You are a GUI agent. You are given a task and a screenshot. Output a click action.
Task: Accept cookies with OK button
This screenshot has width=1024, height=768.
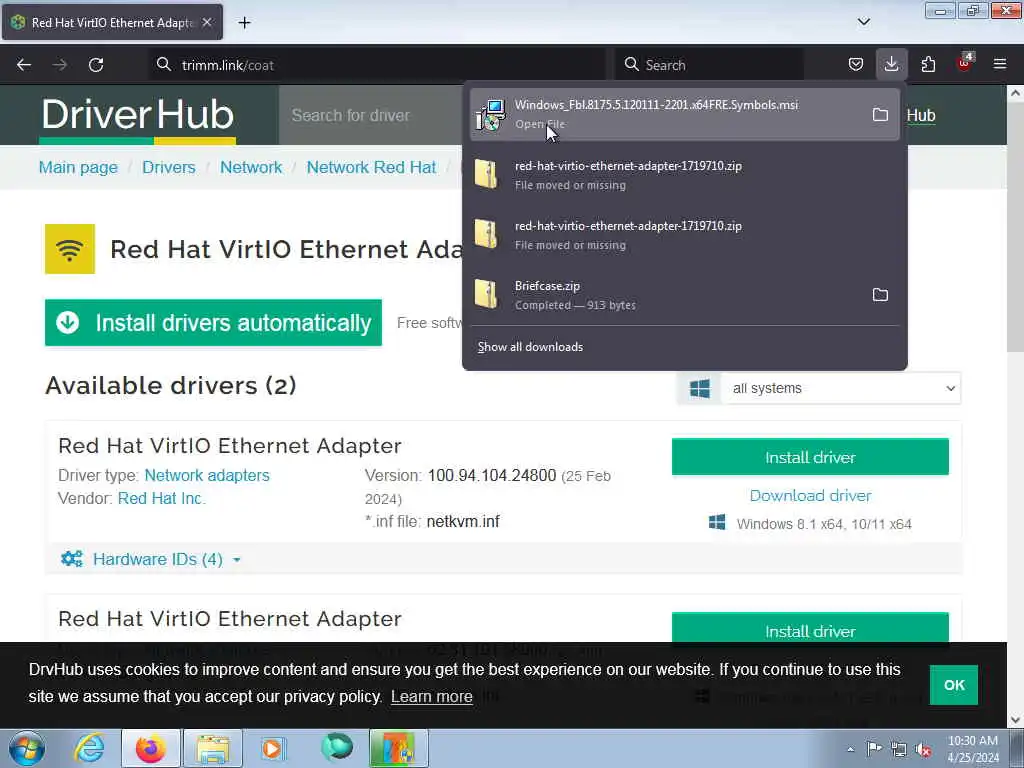953,685
